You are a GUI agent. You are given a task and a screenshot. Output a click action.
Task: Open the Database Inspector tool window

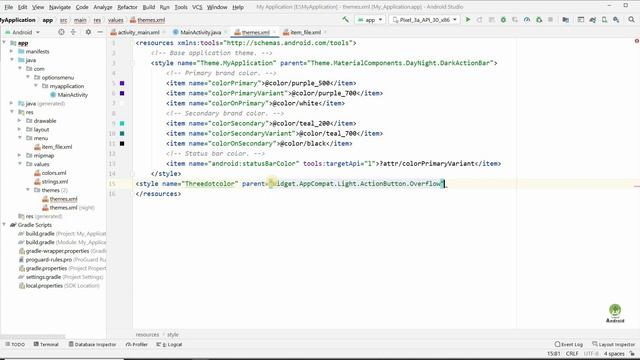pos(92,344)
